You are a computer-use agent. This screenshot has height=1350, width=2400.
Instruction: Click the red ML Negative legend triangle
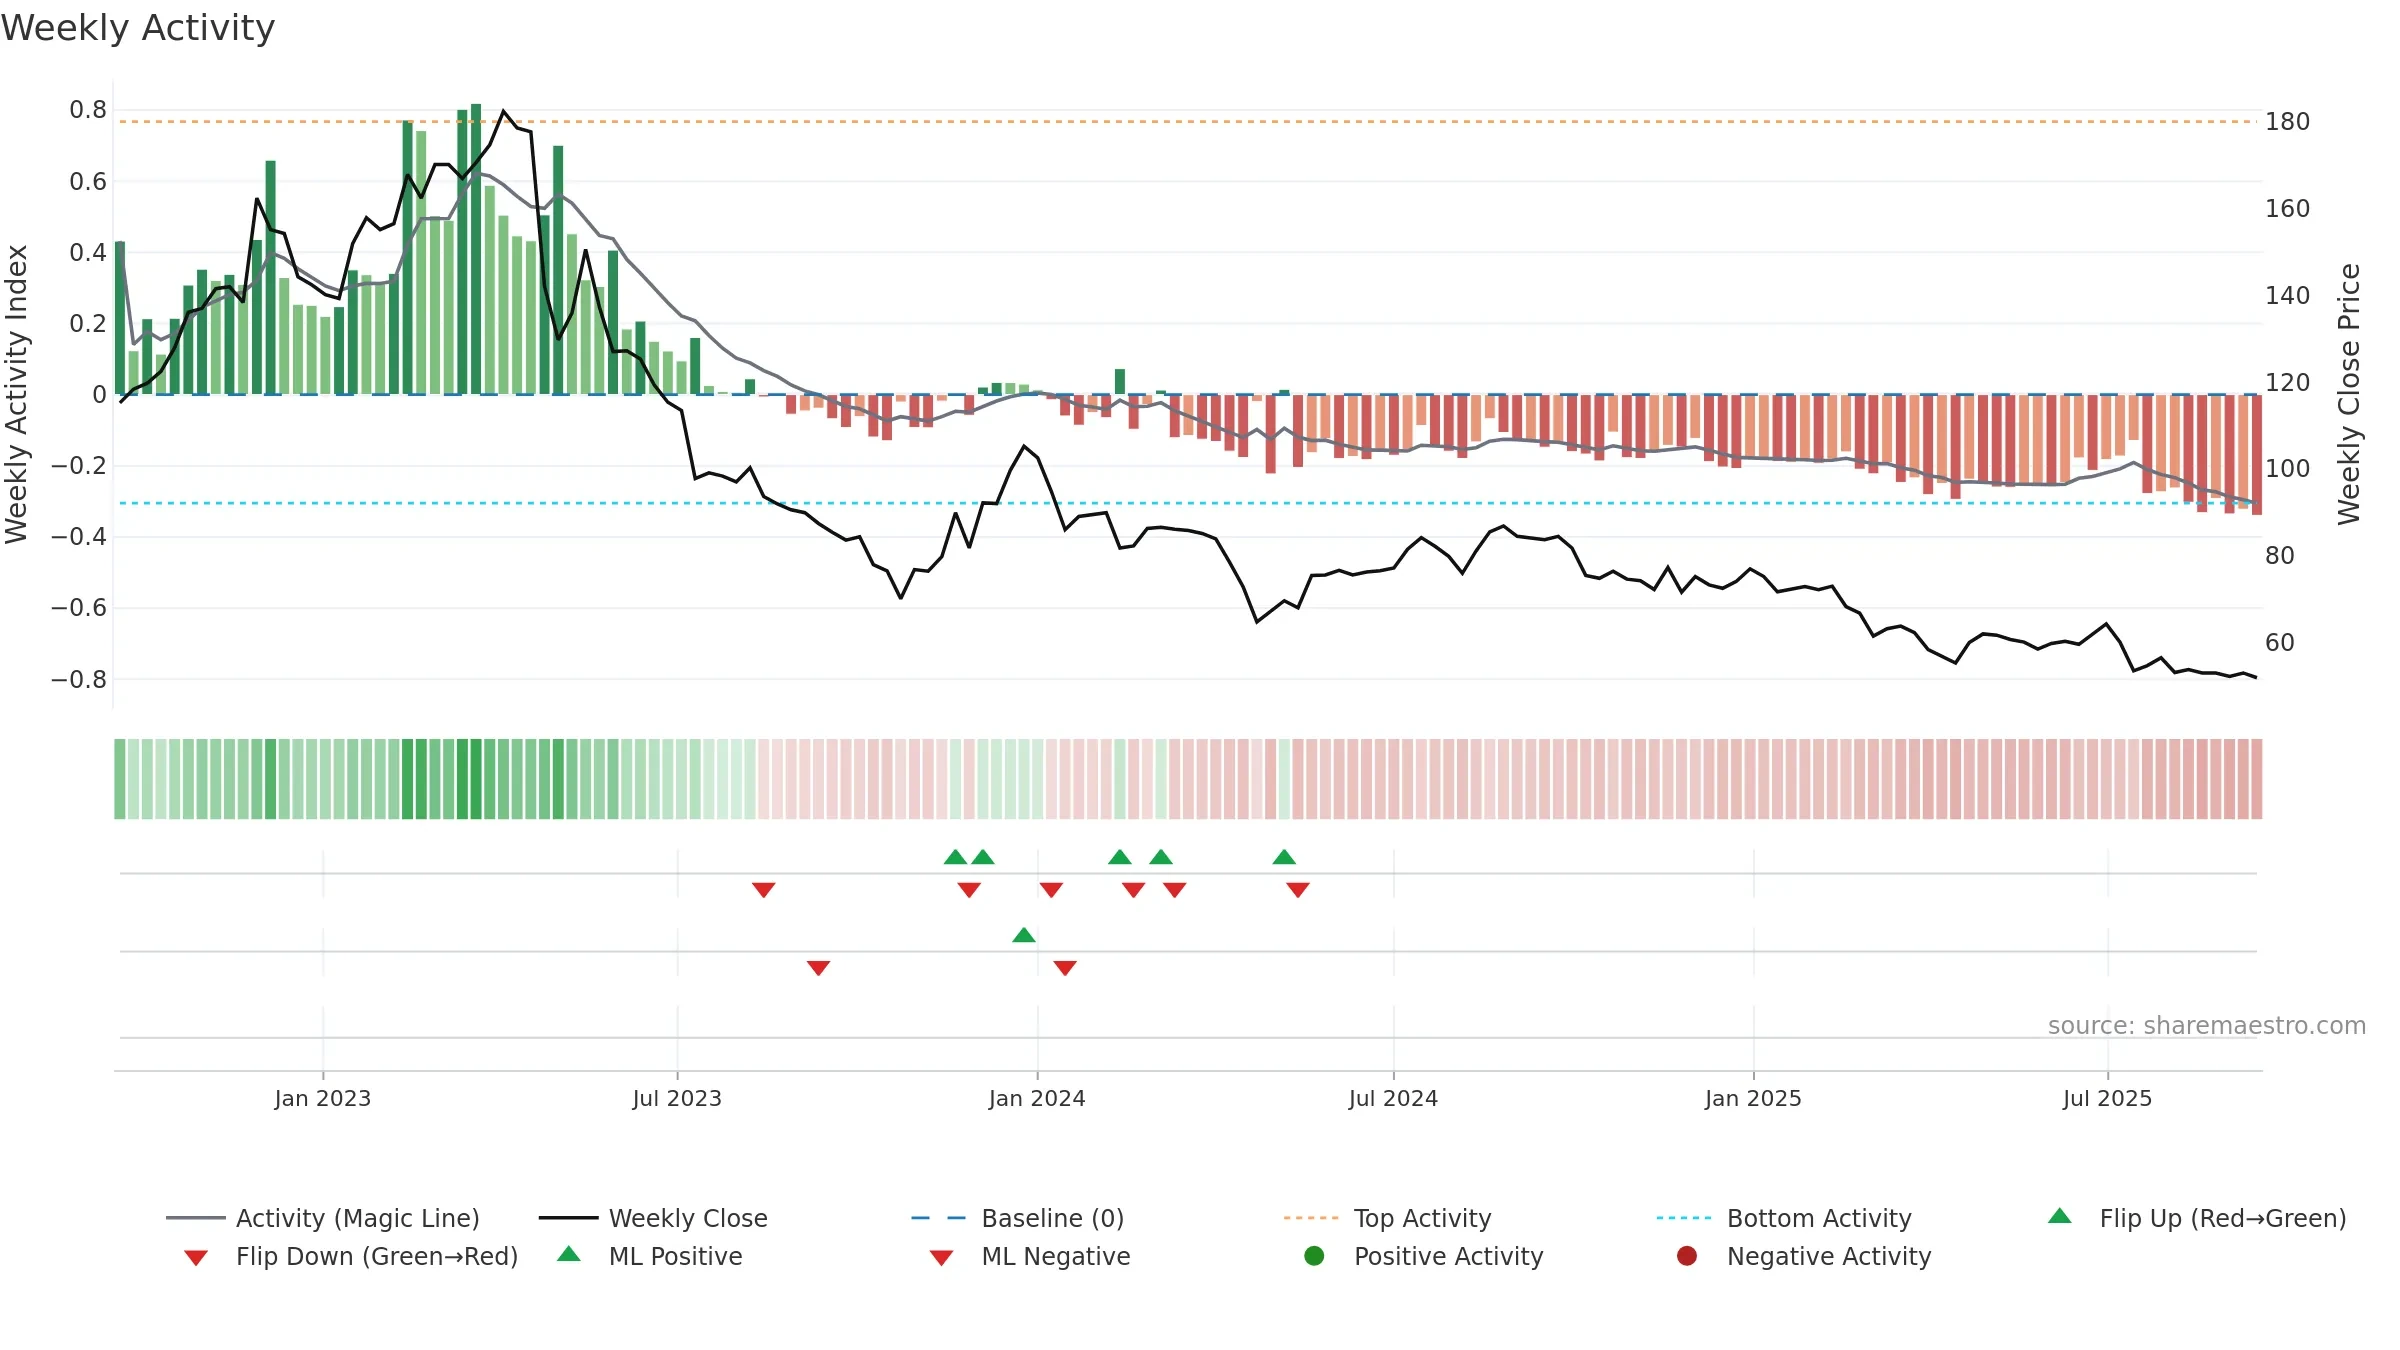point(942,1258)
